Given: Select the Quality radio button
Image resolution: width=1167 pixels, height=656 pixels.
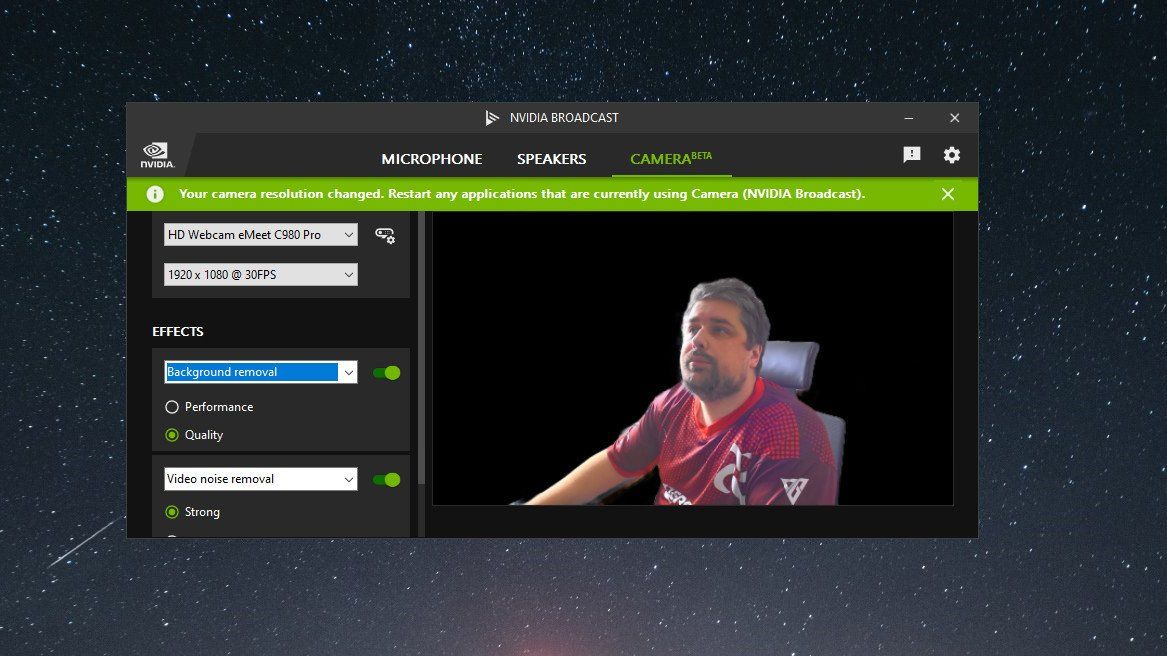Looking at the screenshot, I should 172,435.
